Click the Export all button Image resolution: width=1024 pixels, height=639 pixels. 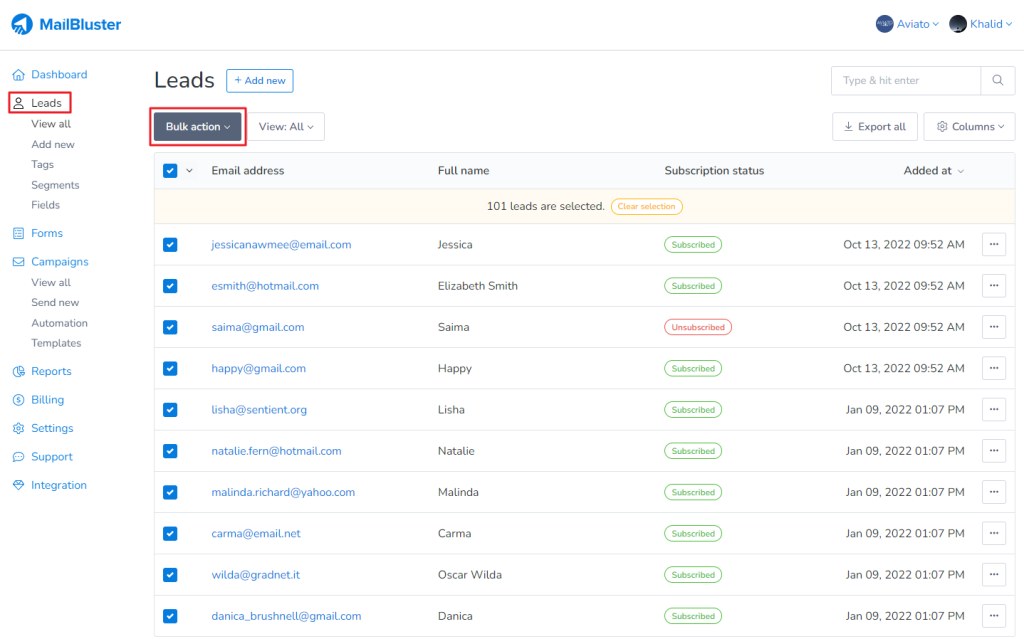(874, 126)
